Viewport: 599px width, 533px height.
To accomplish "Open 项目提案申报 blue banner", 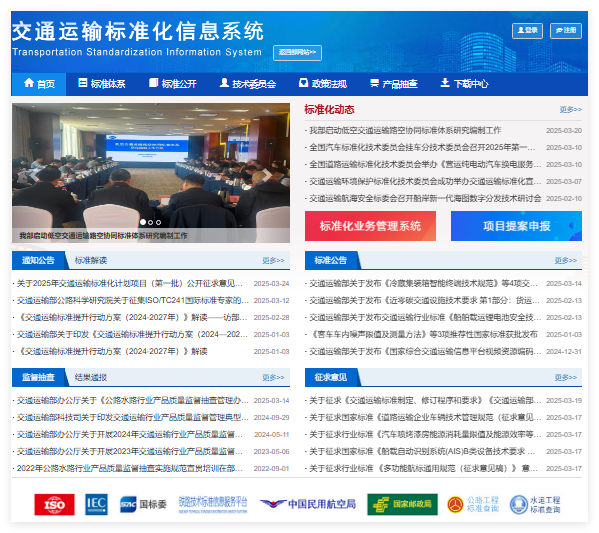I will click(x=516, y=226).
